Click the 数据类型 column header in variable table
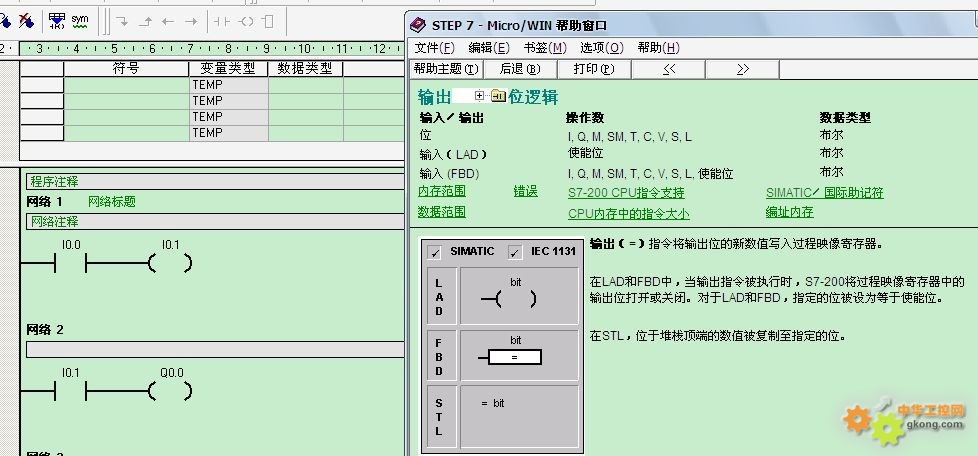The width and height of the screenshot is (978, 456). coord(306,69)
